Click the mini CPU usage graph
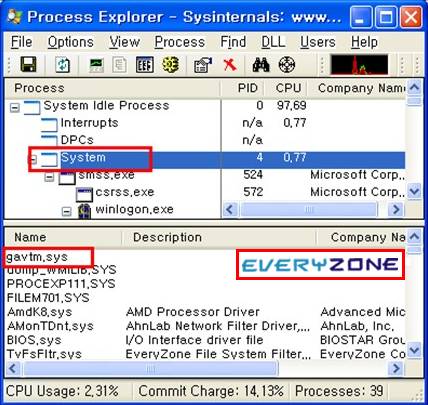 [359, 65]
